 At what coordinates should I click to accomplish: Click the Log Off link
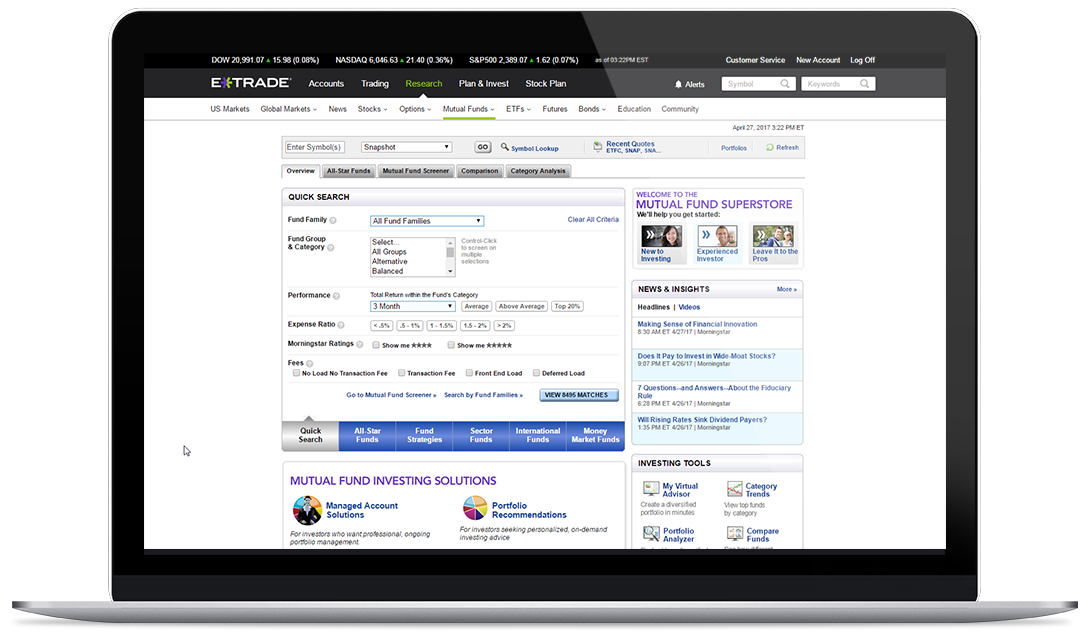[x=863, y=60]
